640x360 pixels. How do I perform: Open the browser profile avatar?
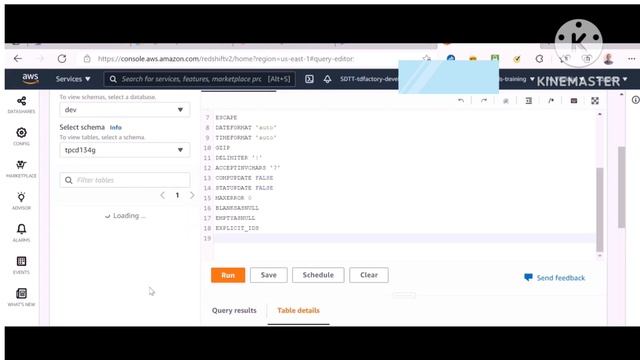609,59
